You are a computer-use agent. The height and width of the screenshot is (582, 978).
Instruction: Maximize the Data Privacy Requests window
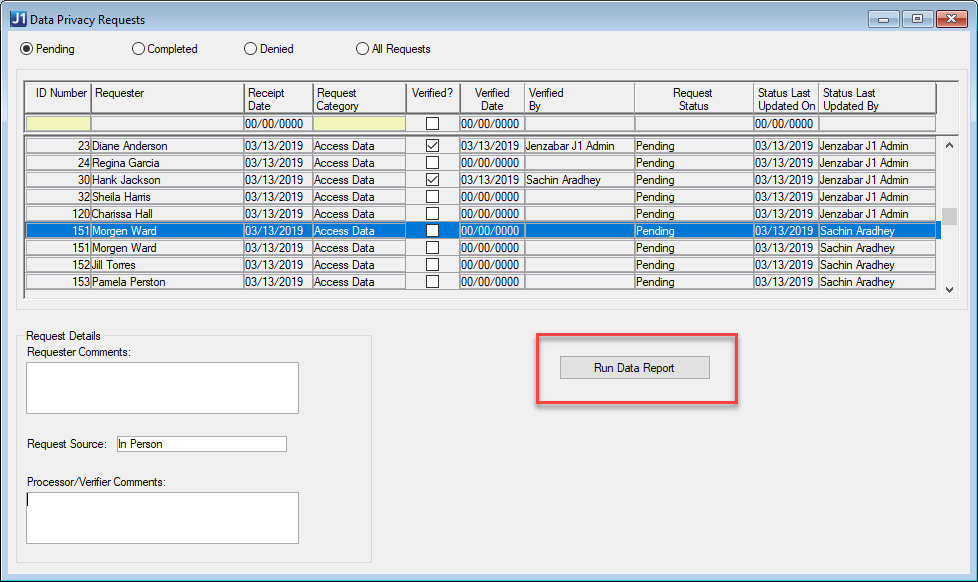tap(916, 19)
